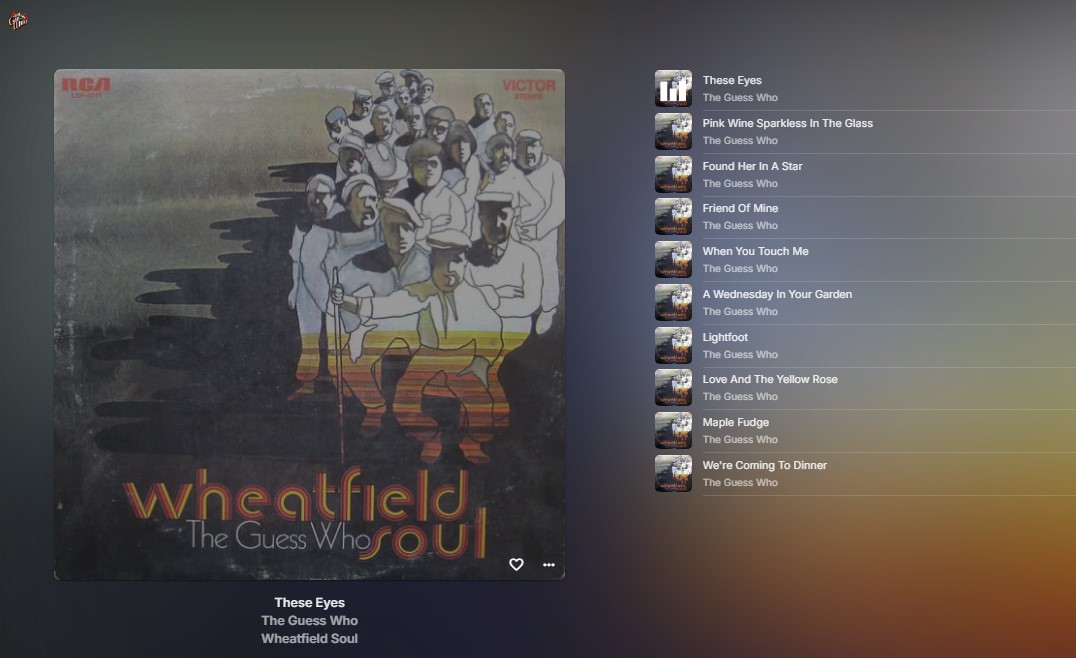Click the now-playing equalizer icon for These Eyes
Screen dimensions: 1076x658
673,89
